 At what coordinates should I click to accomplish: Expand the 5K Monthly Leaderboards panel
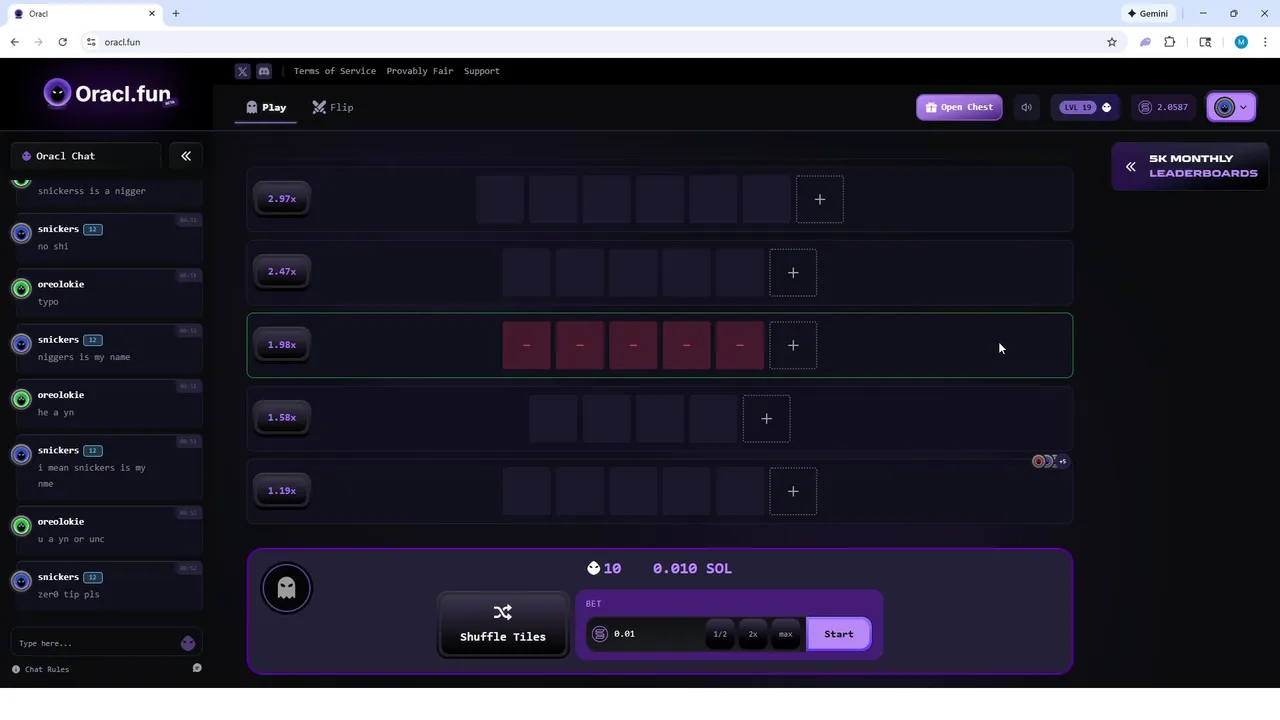(x=1190, y=166)
